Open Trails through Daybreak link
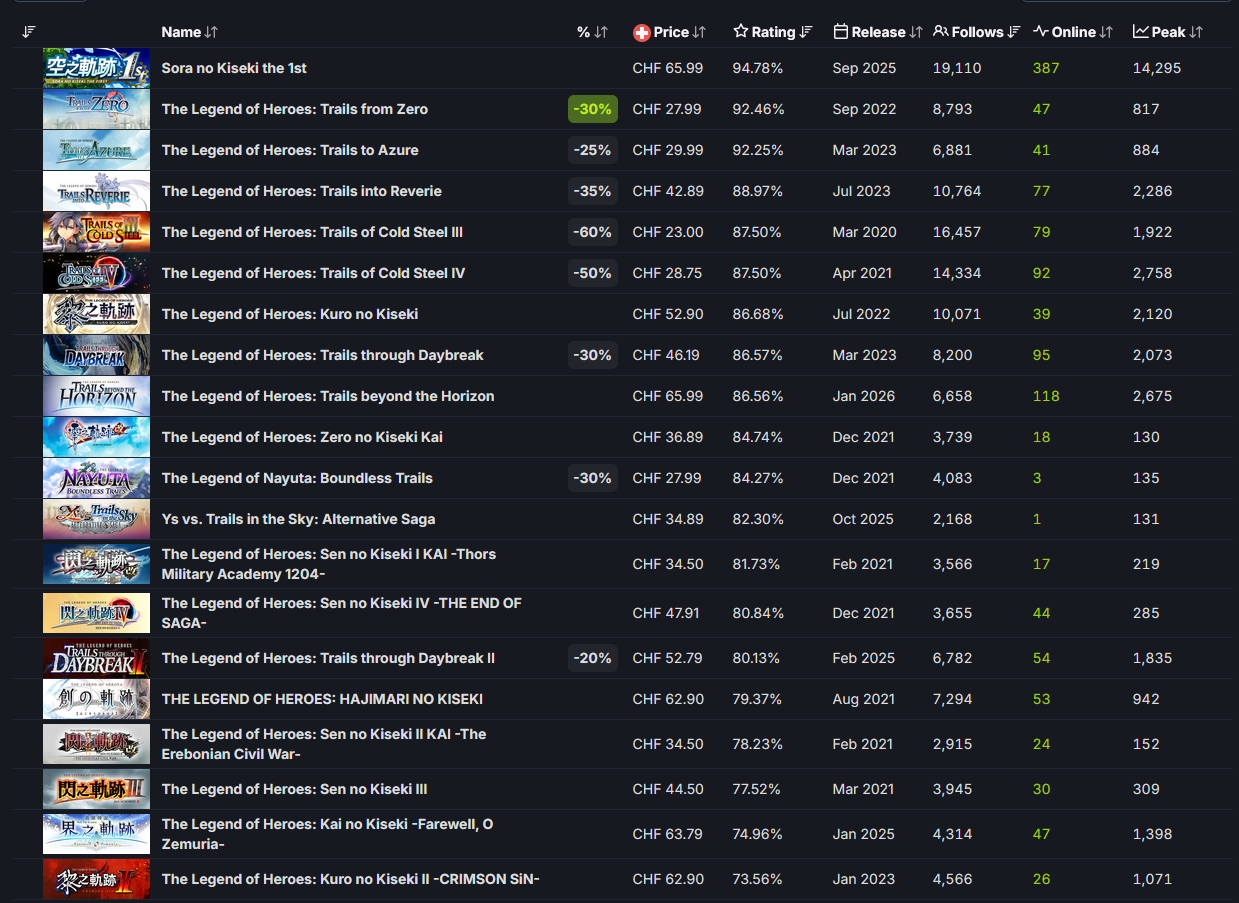 [x=323, y=355]
